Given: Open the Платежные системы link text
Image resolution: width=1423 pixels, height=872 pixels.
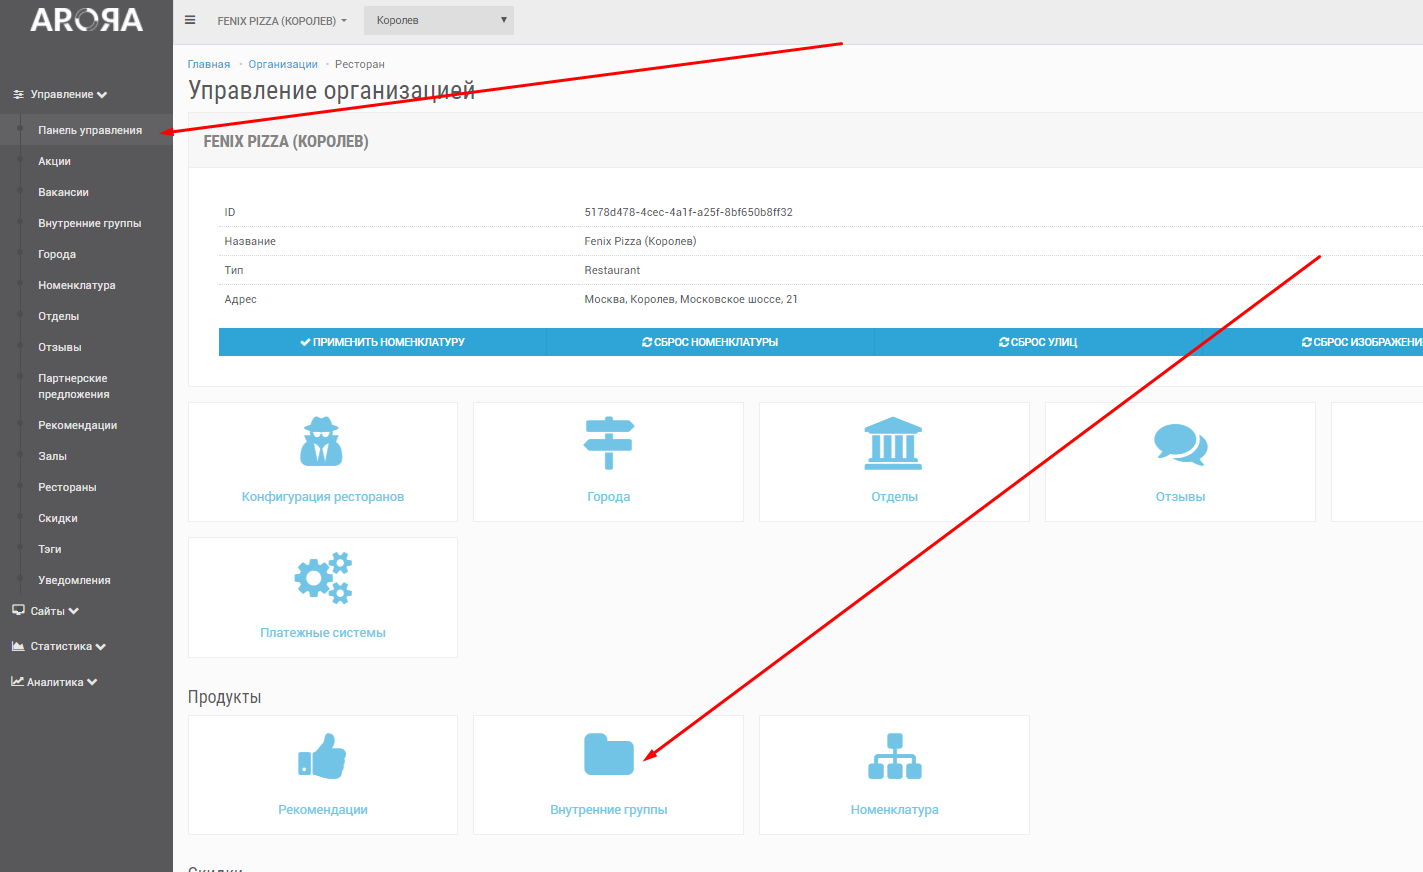Looking at the screenshot, I should coord(323,633).
